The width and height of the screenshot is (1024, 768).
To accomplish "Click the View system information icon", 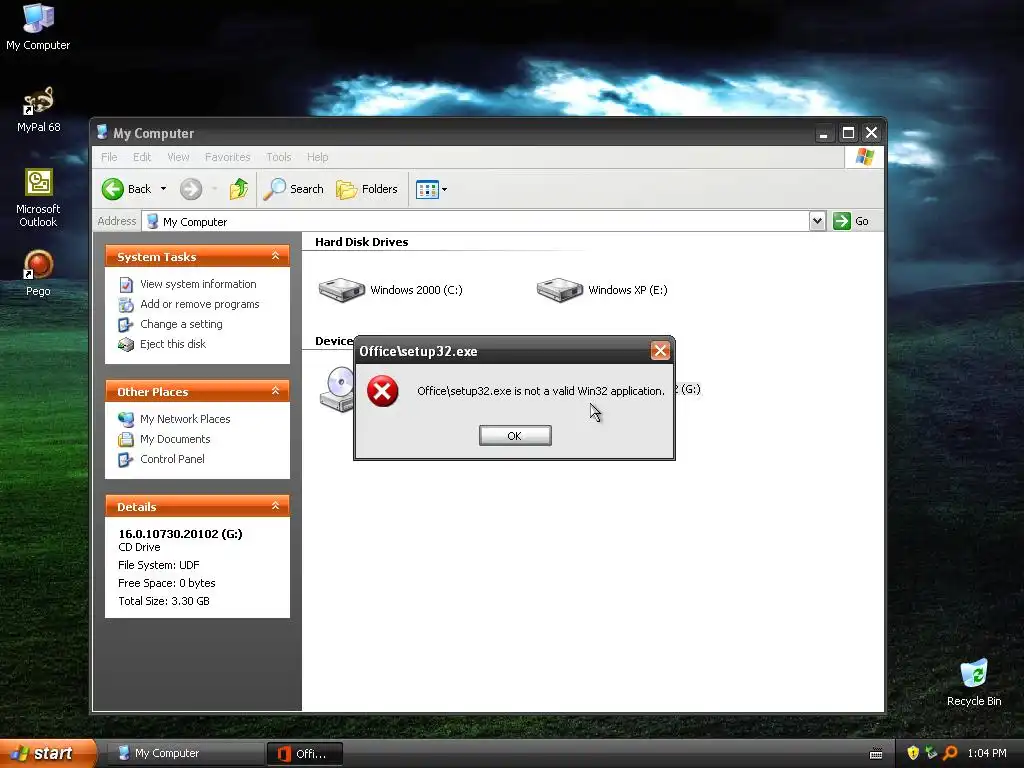I will click(x=126, y=285).
